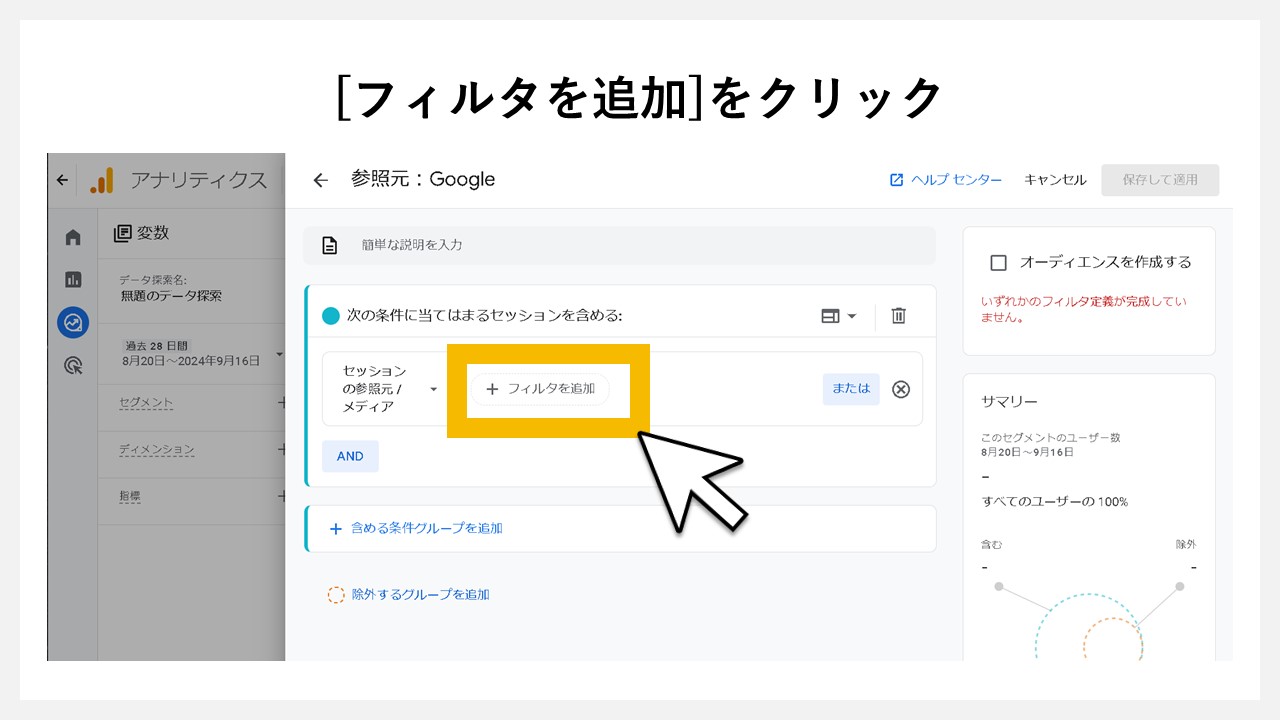The width and height of the screenshot is (1280, 720).
Task: Open the ヘルプセンター link
Action: (944, 180)
